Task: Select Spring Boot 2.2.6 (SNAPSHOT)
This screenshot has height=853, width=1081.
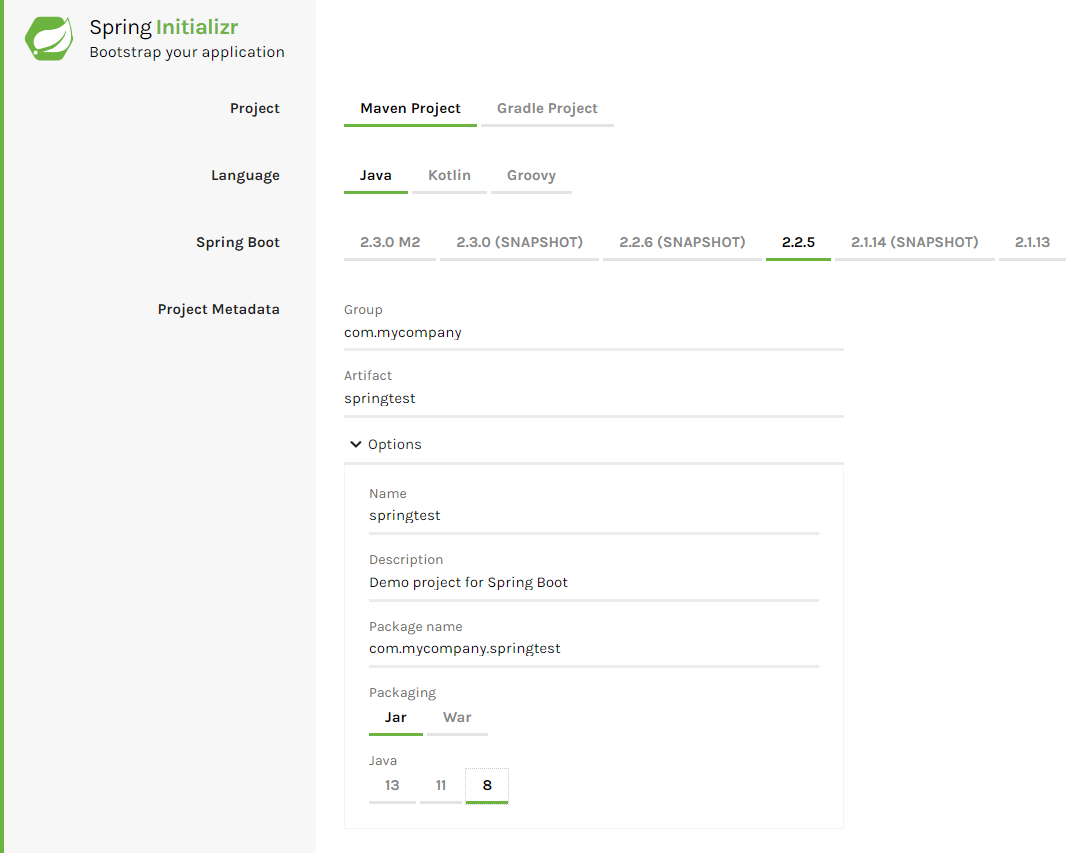Action: [x=683, y=242]
